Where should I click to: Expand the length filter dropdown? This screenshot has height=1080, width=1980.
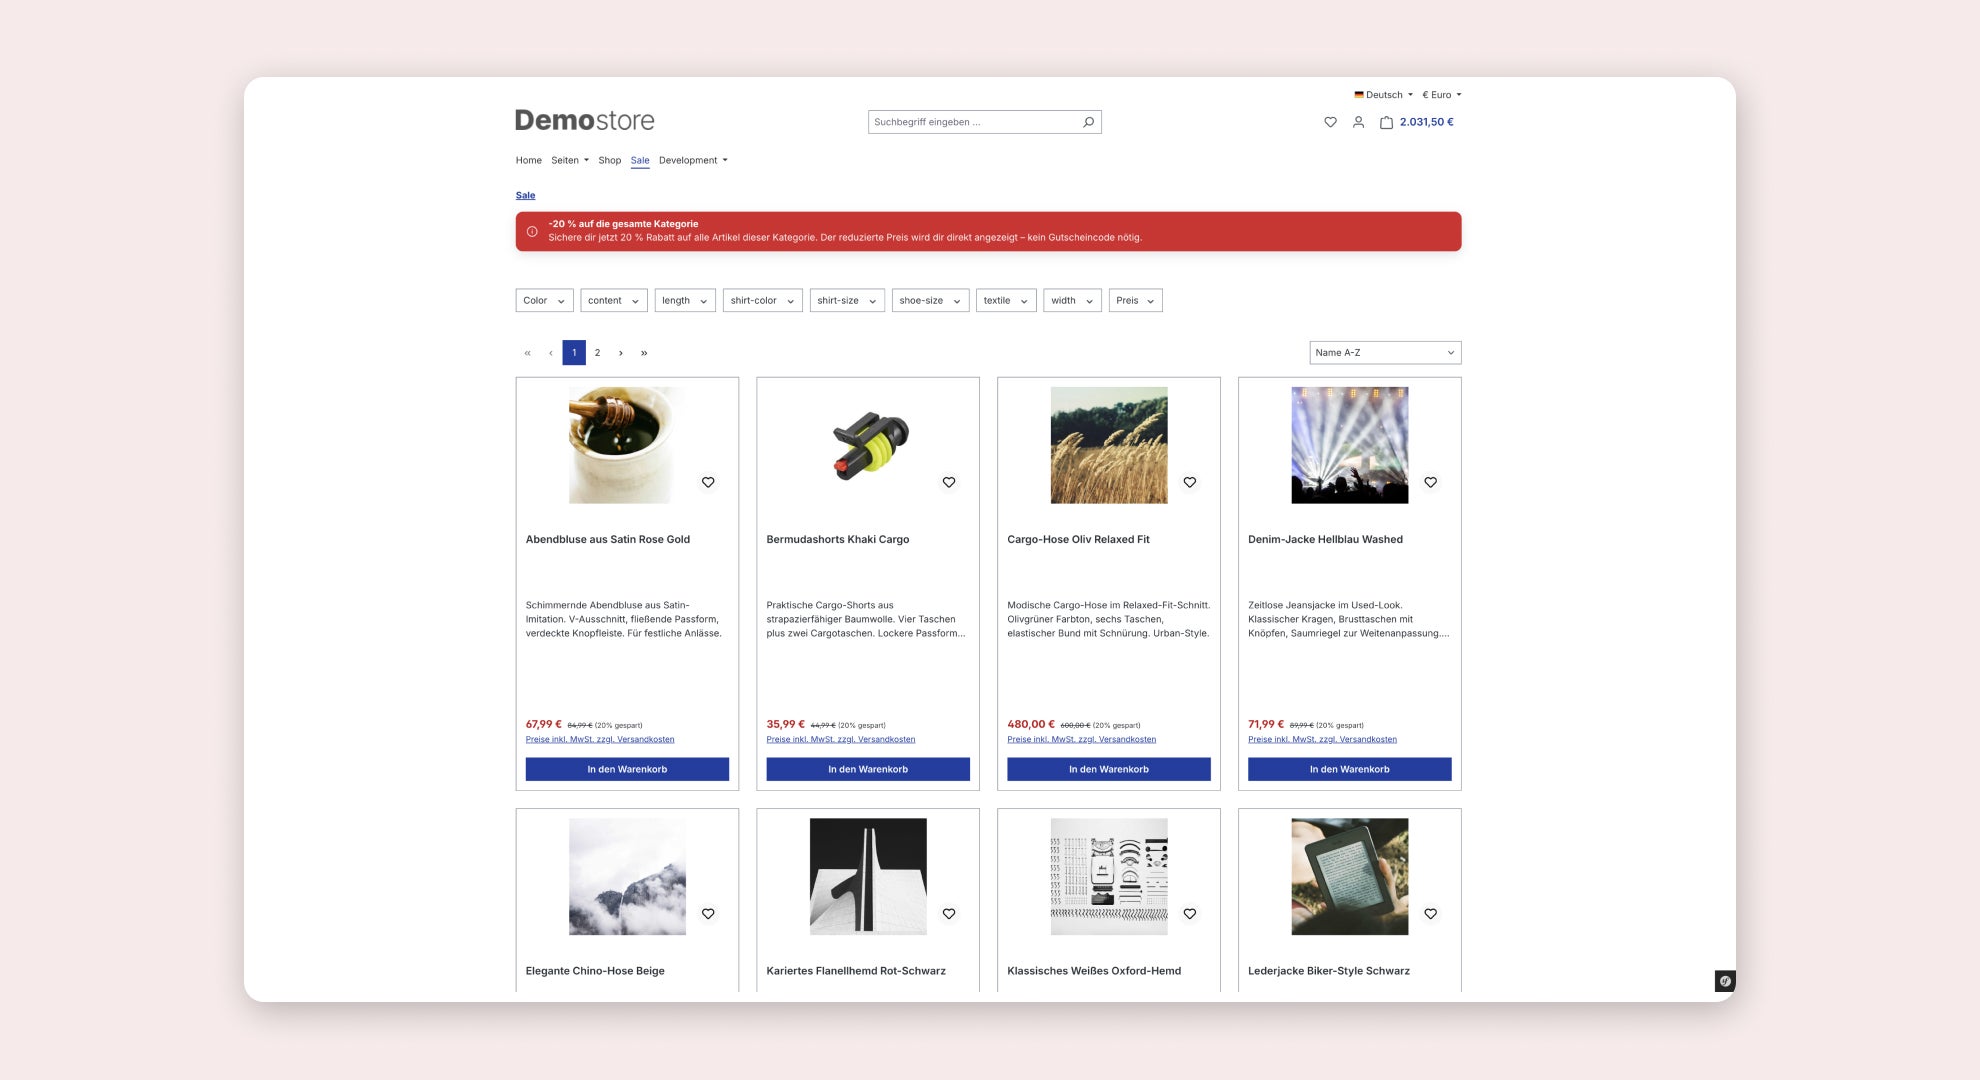[685, 301]
